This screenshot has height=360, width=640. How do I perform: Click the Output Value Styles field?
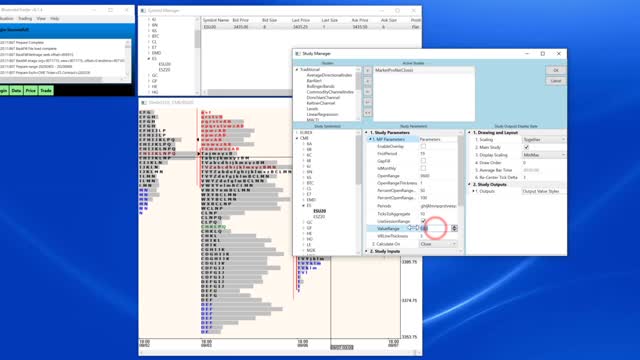pyautogui.click(x=544, y=191)
